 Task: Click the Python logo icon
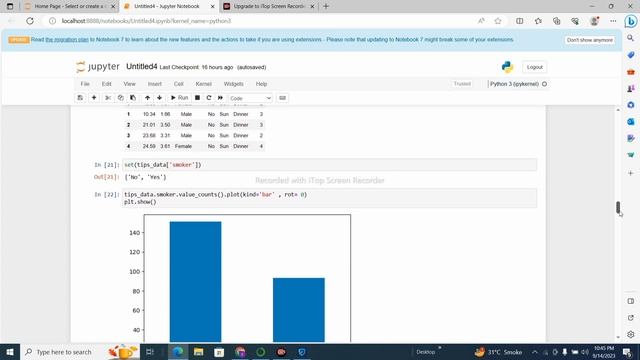(x=507, y=67)
